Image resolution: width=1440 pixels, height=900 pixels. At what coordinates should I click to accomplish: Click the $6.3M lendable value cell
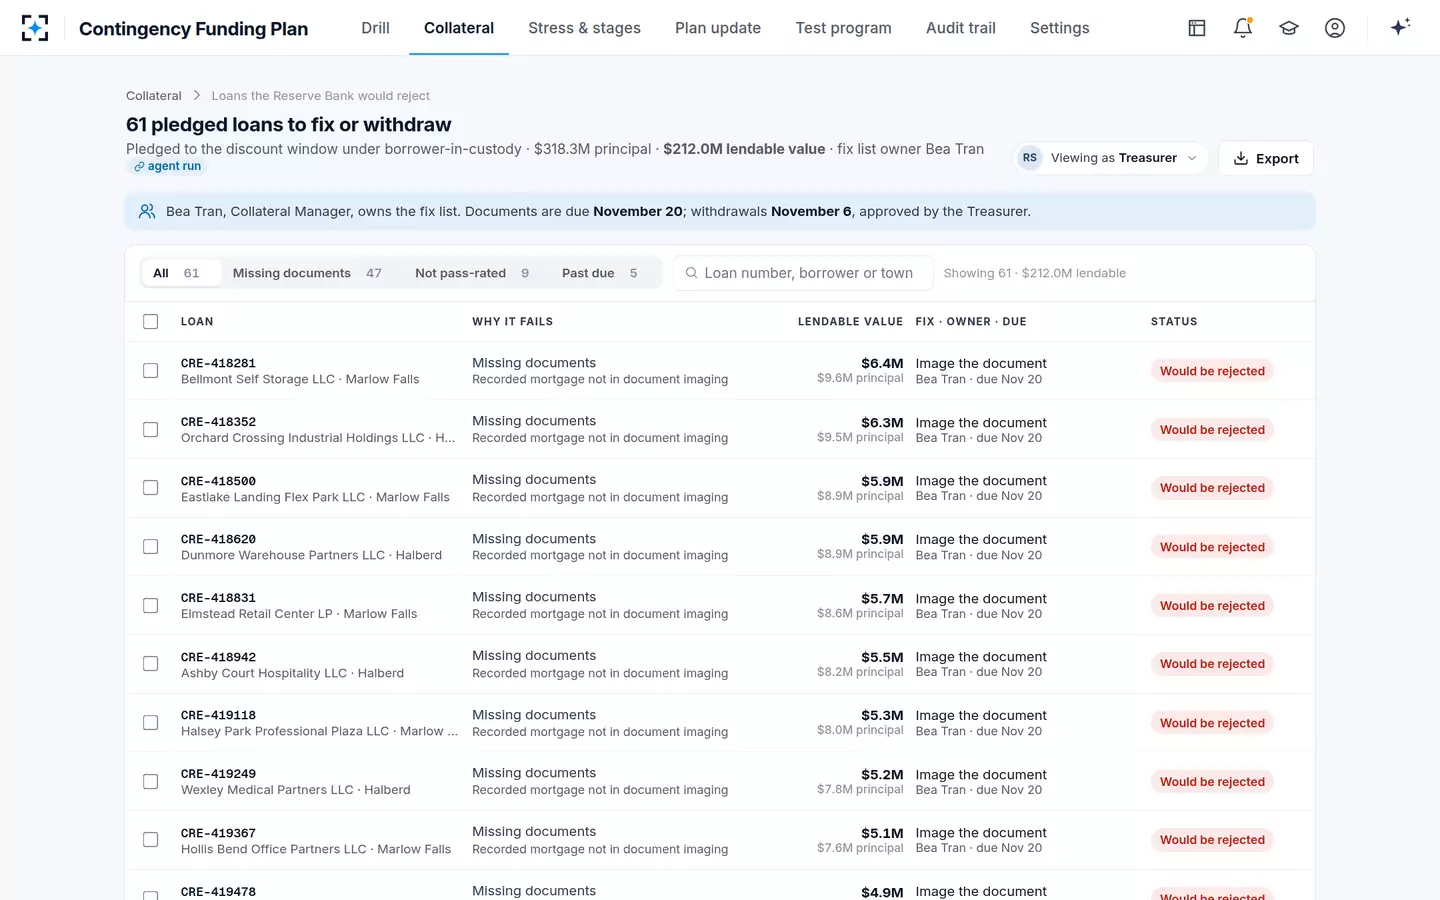pyautogui.click(x=882, y=422)
